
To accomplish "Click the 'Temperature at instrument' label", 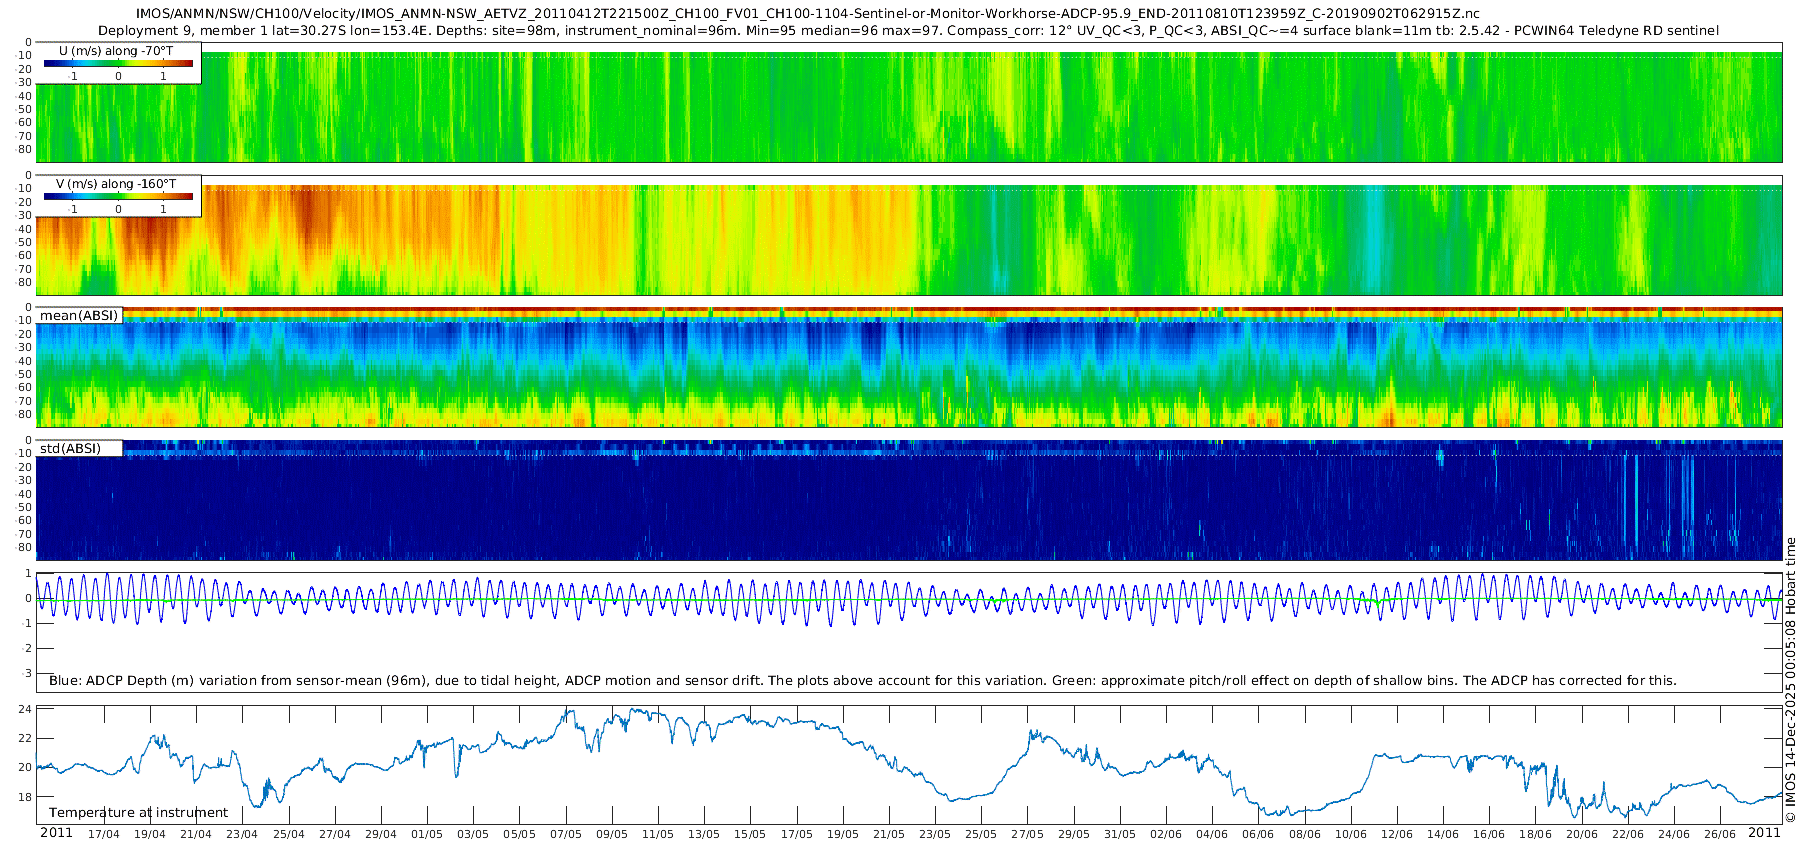I will tap(138, 813).
